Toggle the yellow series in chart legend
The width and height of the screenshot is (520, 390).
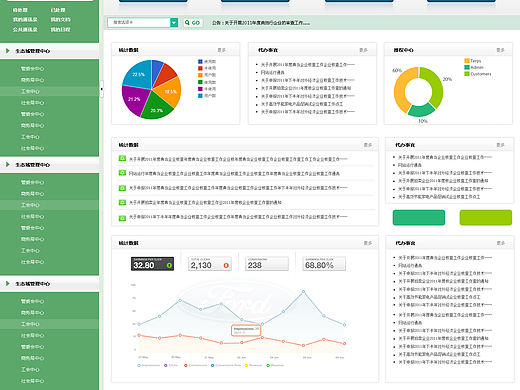[253, 365]
